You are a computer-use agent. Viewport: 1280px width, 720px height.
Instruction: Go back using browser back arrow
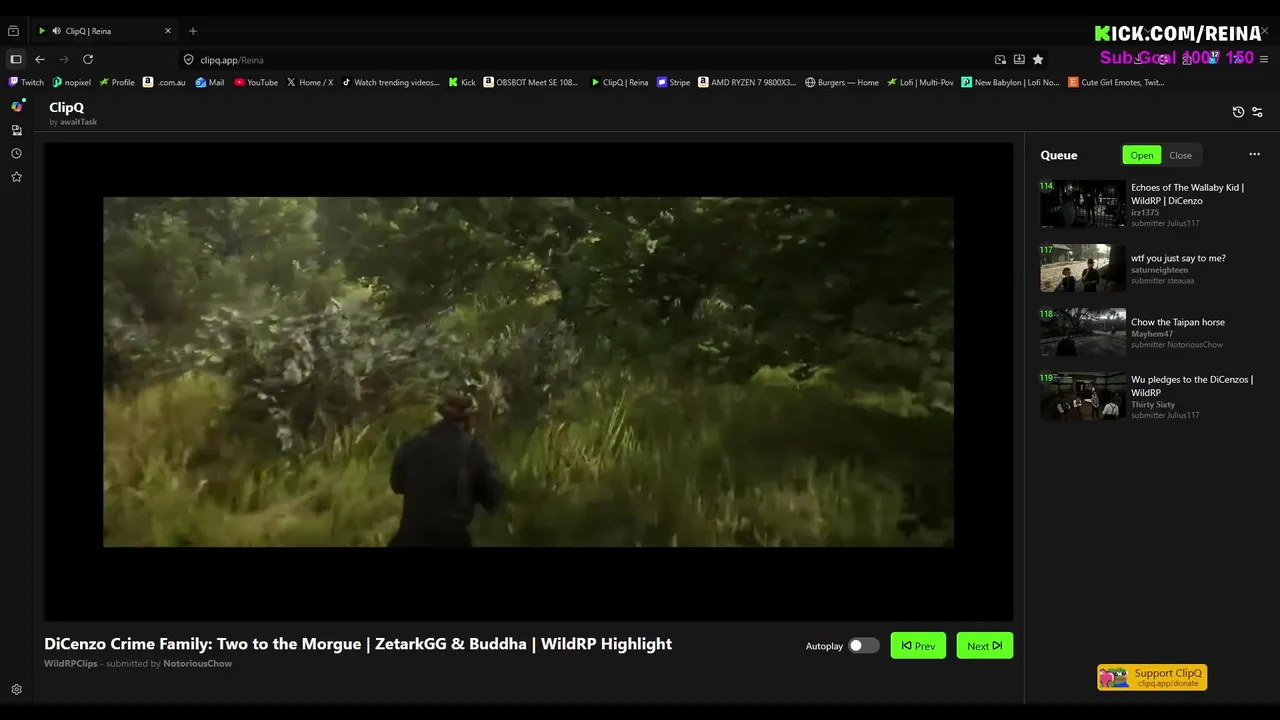(x=40, y=59)
